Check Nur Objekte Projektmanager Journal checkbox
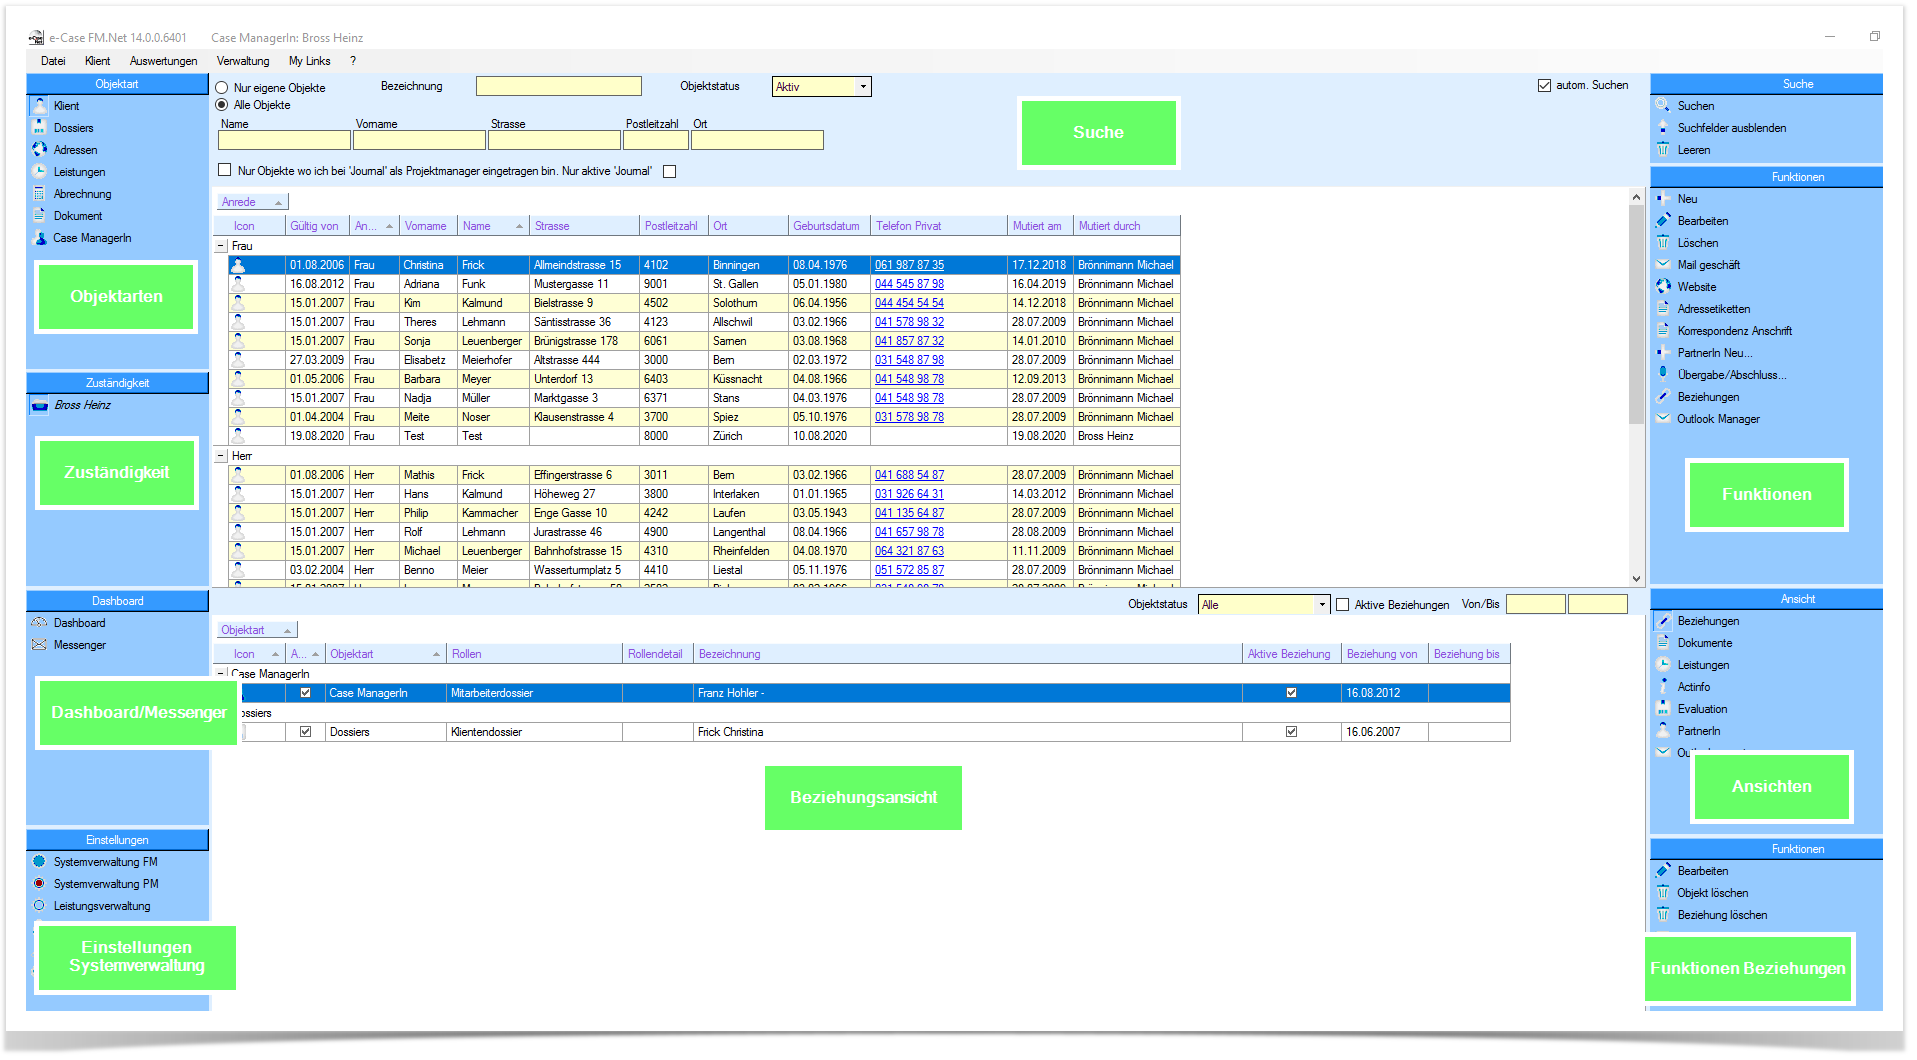The width and height of the screenshot is (1917, 1060). point(224,170)
